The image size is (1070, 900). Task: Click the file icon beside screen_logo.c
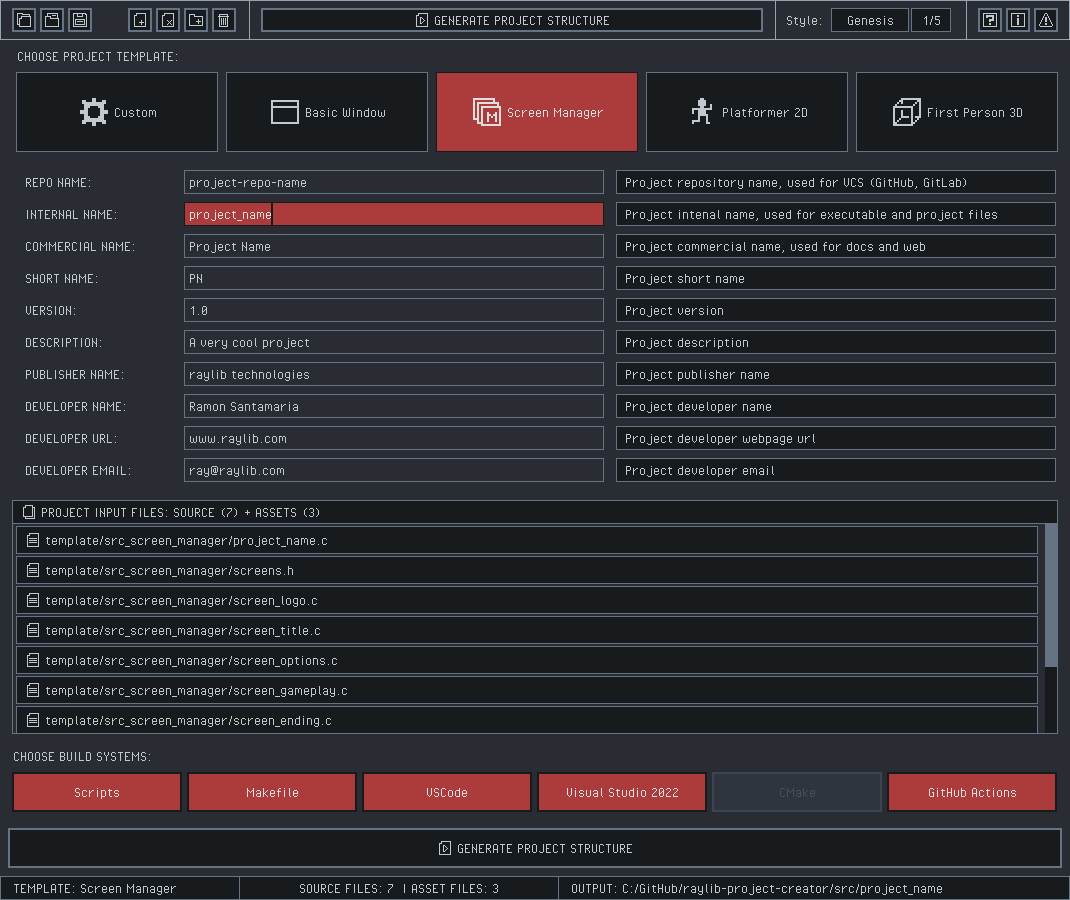coord(32,600)
